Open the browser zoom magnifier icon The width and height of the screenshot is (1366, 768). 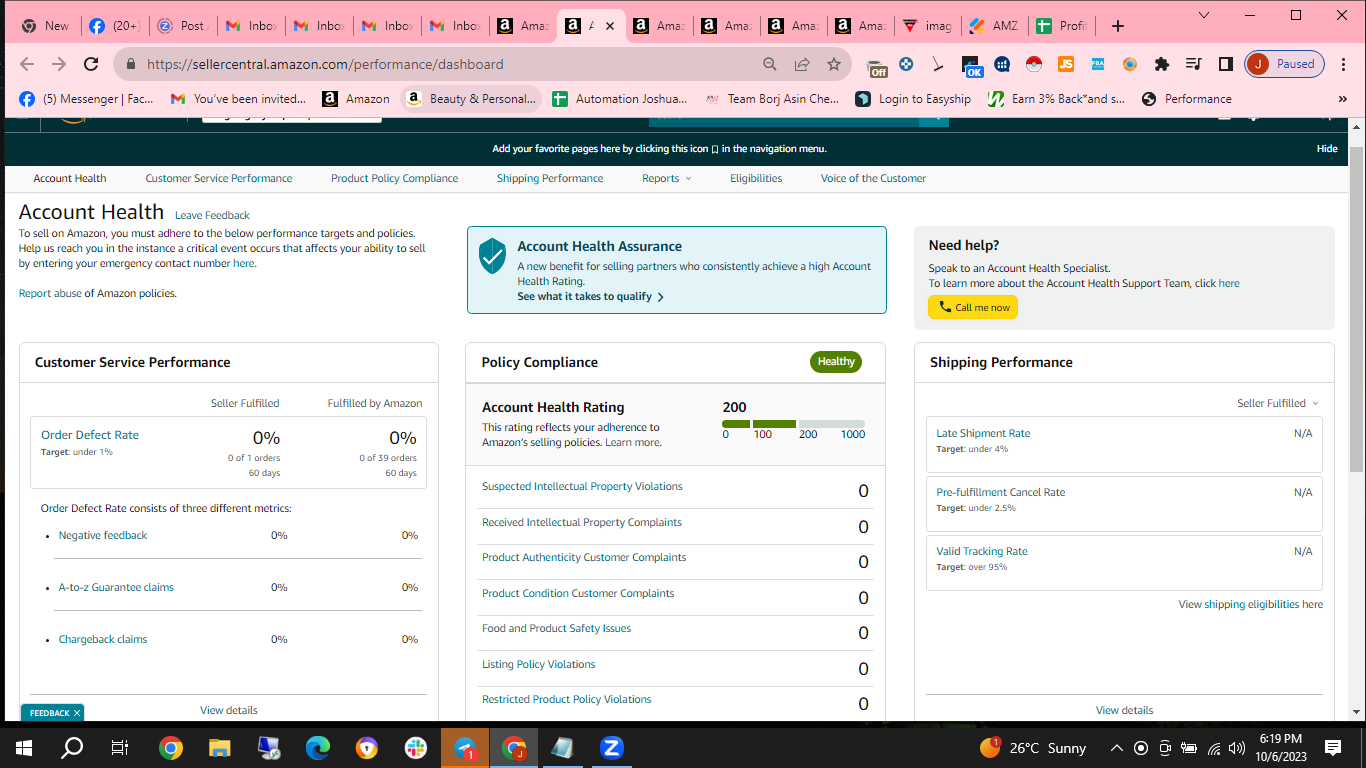click(770, 64)
